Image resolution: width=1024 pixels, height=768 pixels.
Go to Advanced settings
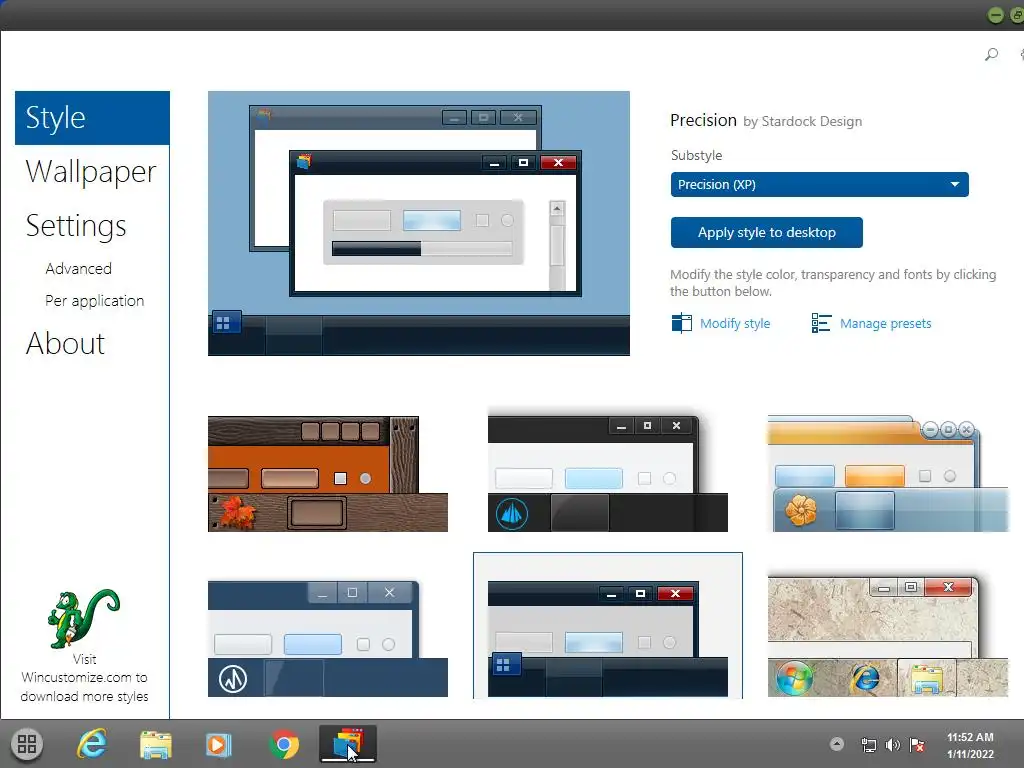click(78, 268)
